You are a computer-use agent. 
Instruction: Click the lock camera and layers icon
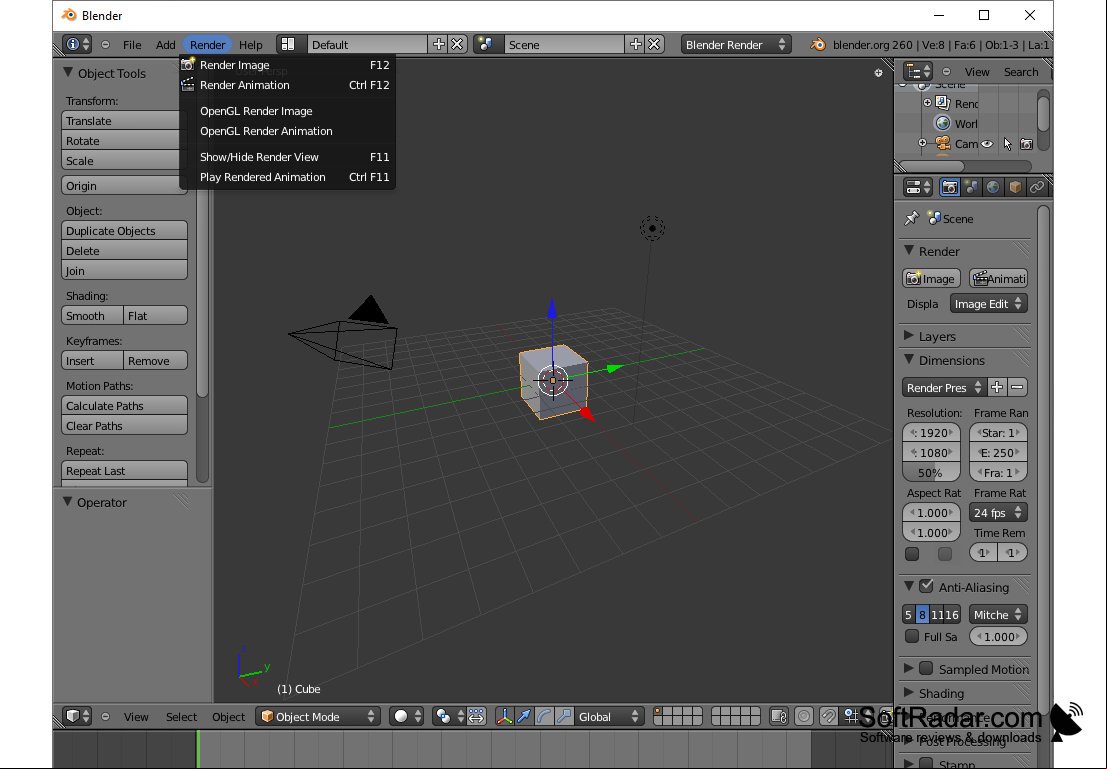779,716
